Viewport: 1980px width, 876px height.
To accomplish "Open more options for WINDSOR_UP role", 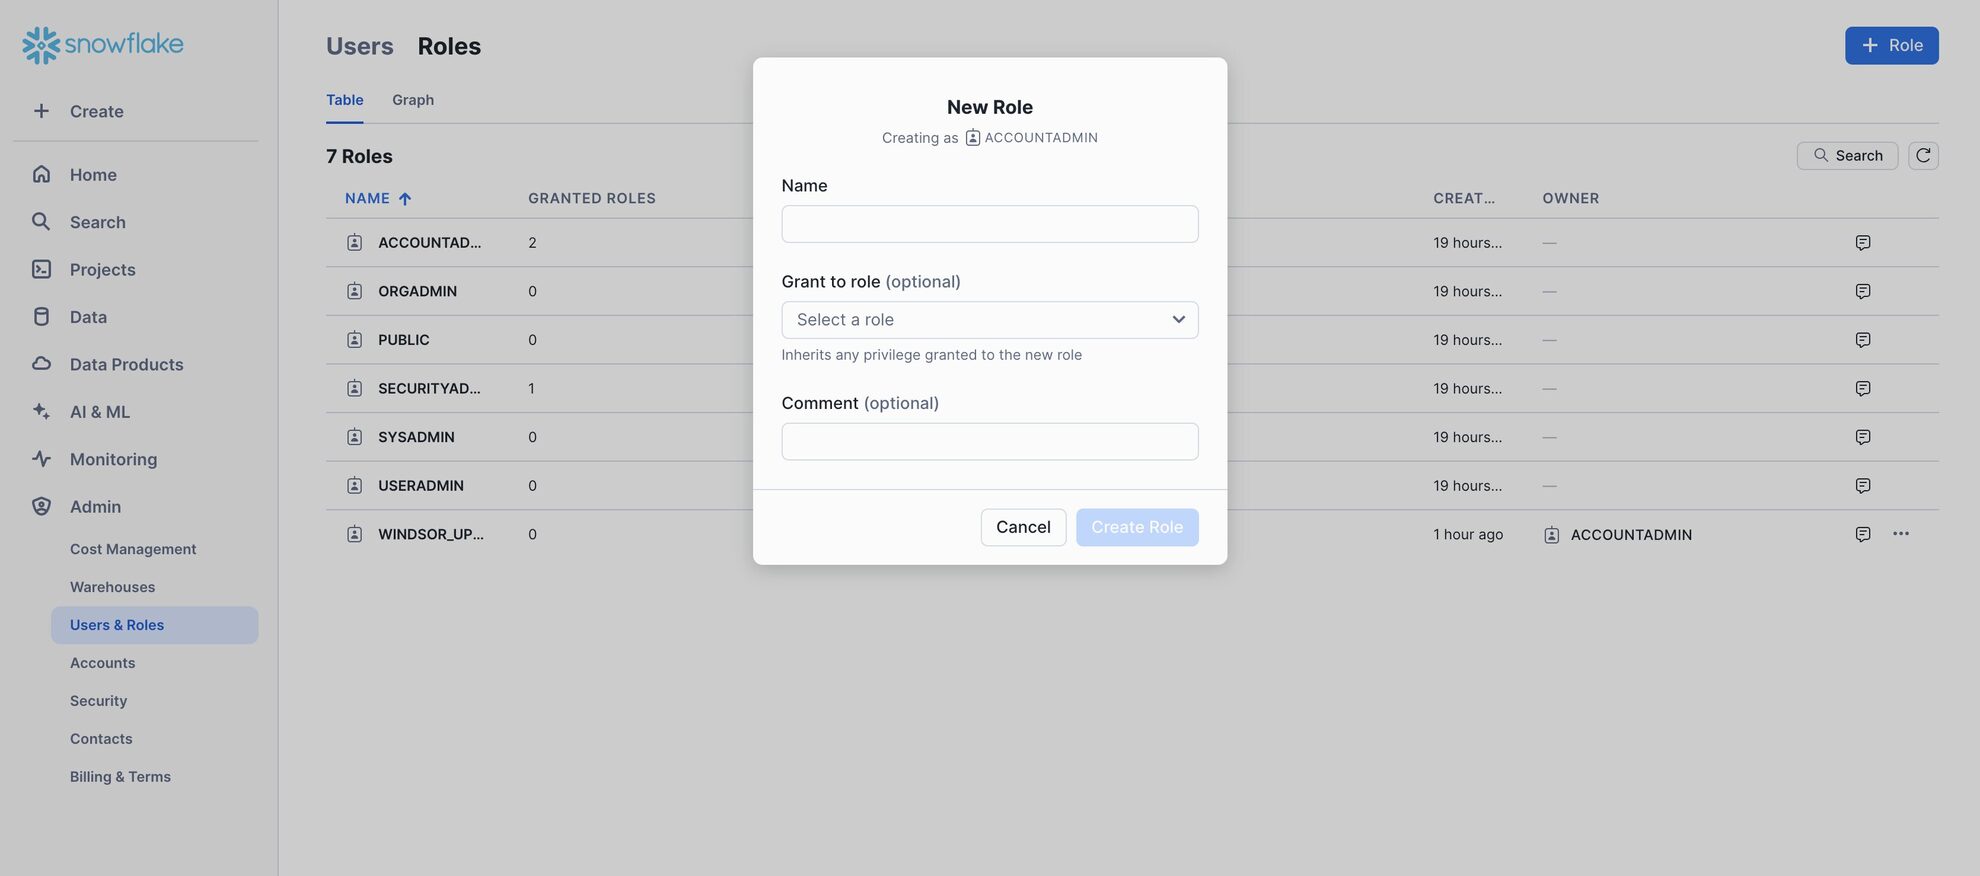I will [x=1900, y=534].
